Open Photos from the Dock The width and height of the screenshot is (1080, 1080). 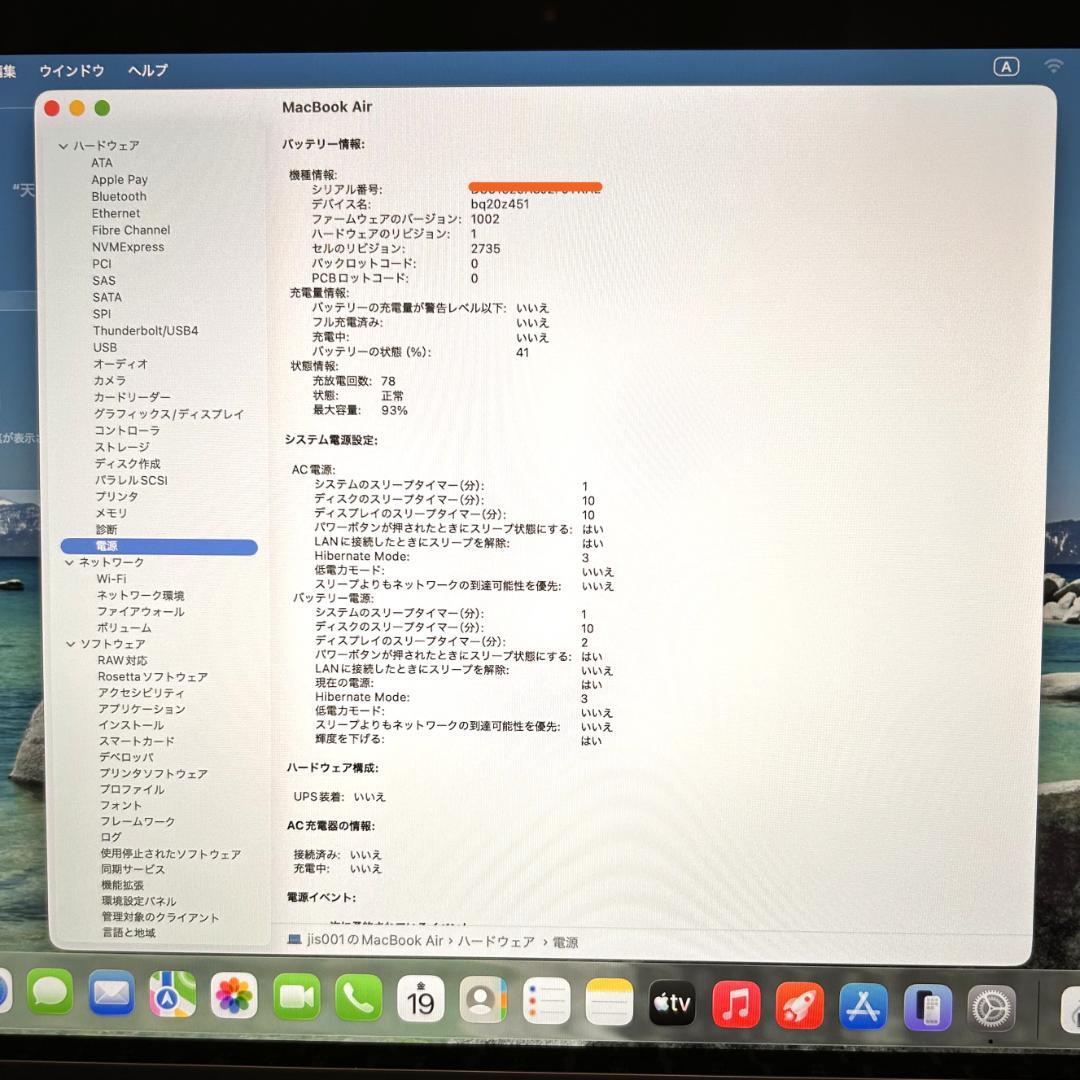click(234, 997)
